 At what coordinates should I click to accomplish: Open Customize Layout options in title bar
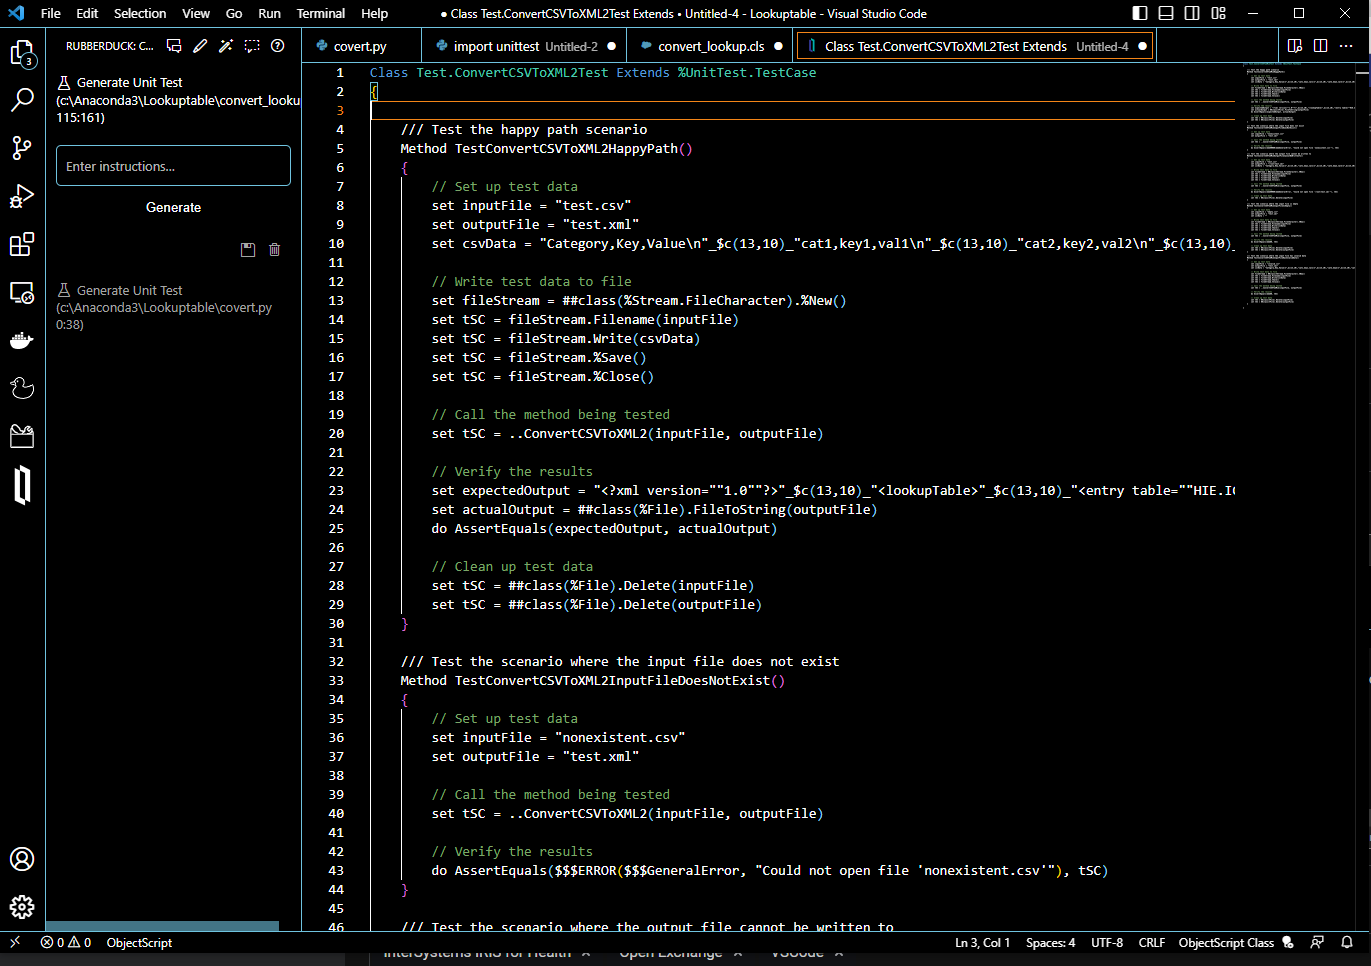(1218, 13)
